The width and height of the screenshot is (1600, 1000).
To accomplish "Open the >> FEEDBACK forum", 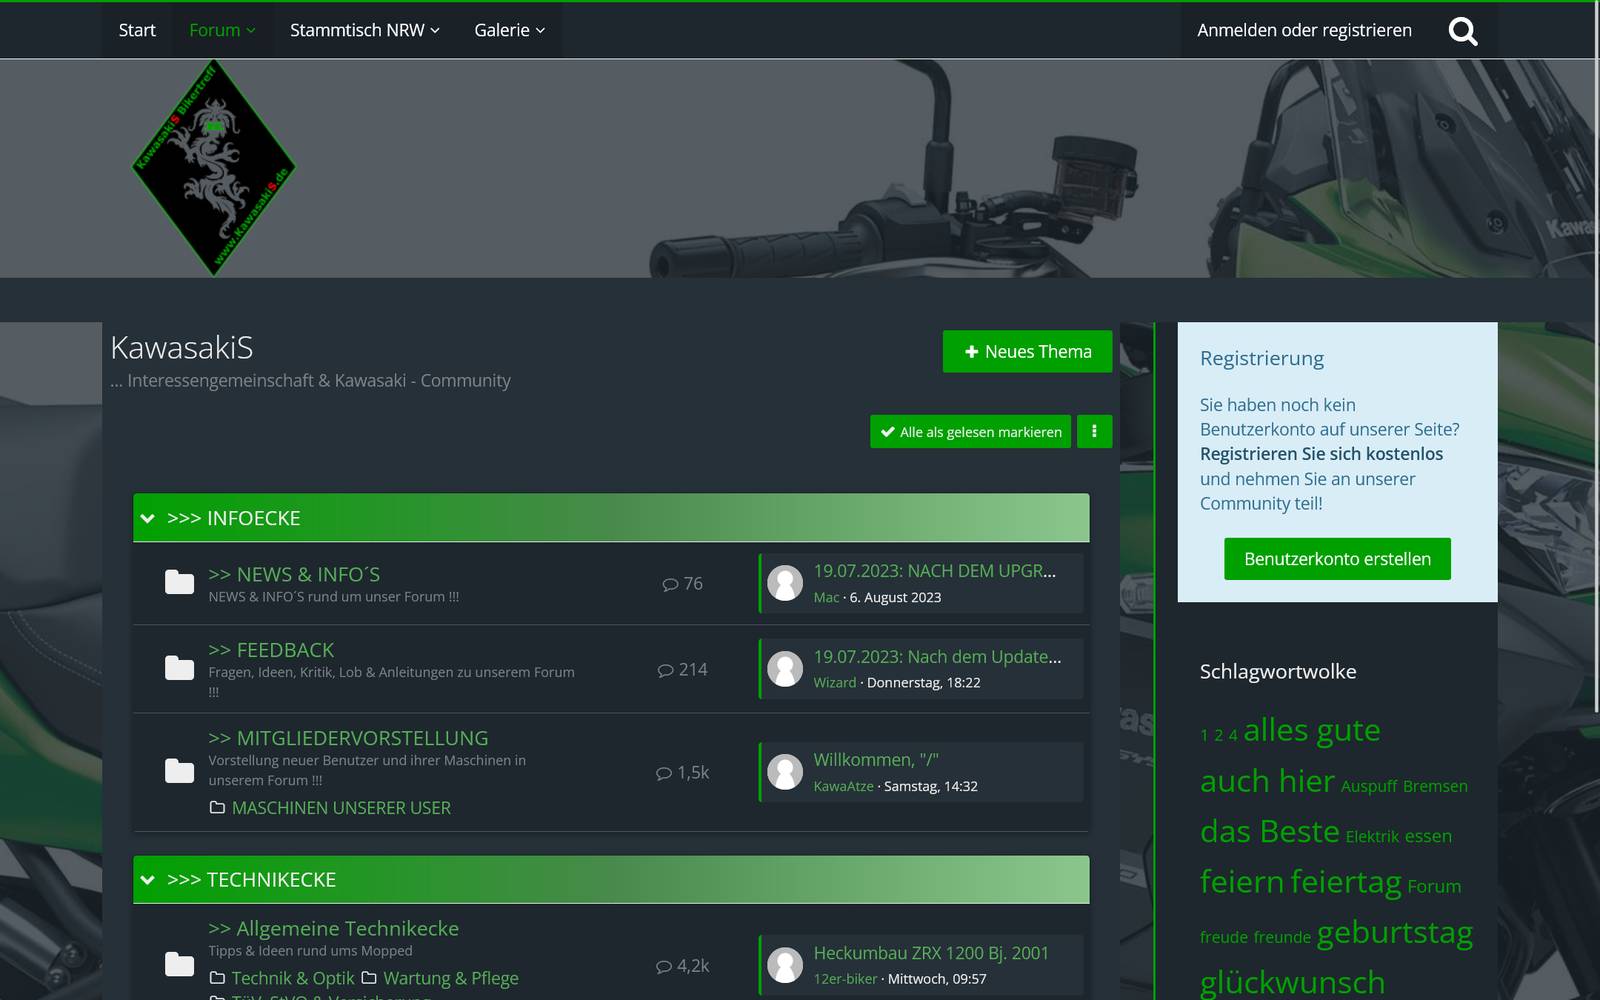I will 271,650.
